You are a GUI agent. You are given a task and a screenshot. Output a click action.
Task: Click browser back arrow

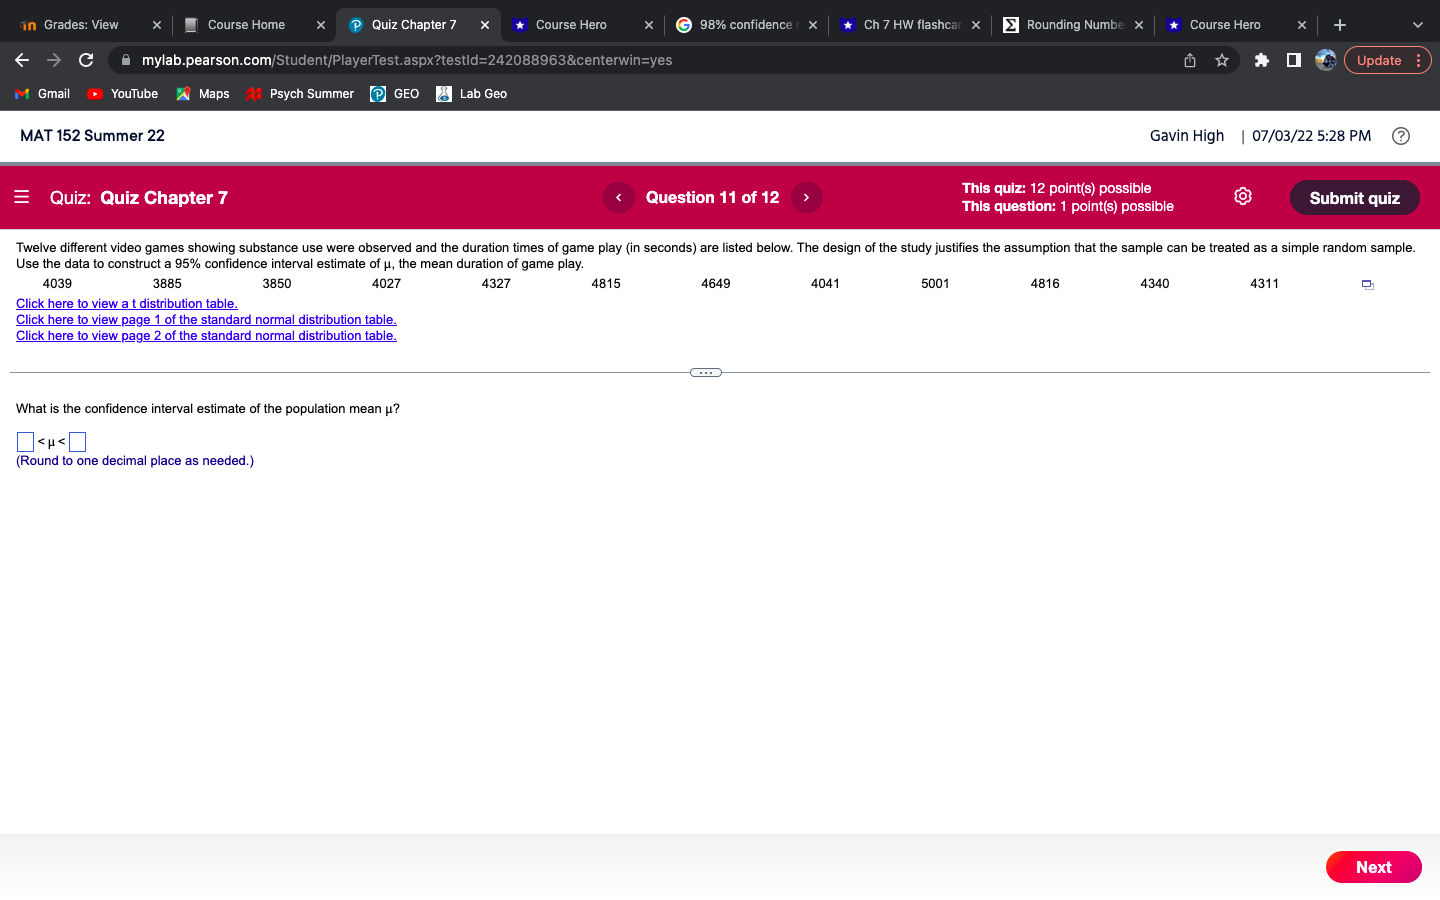pos(22,60)
